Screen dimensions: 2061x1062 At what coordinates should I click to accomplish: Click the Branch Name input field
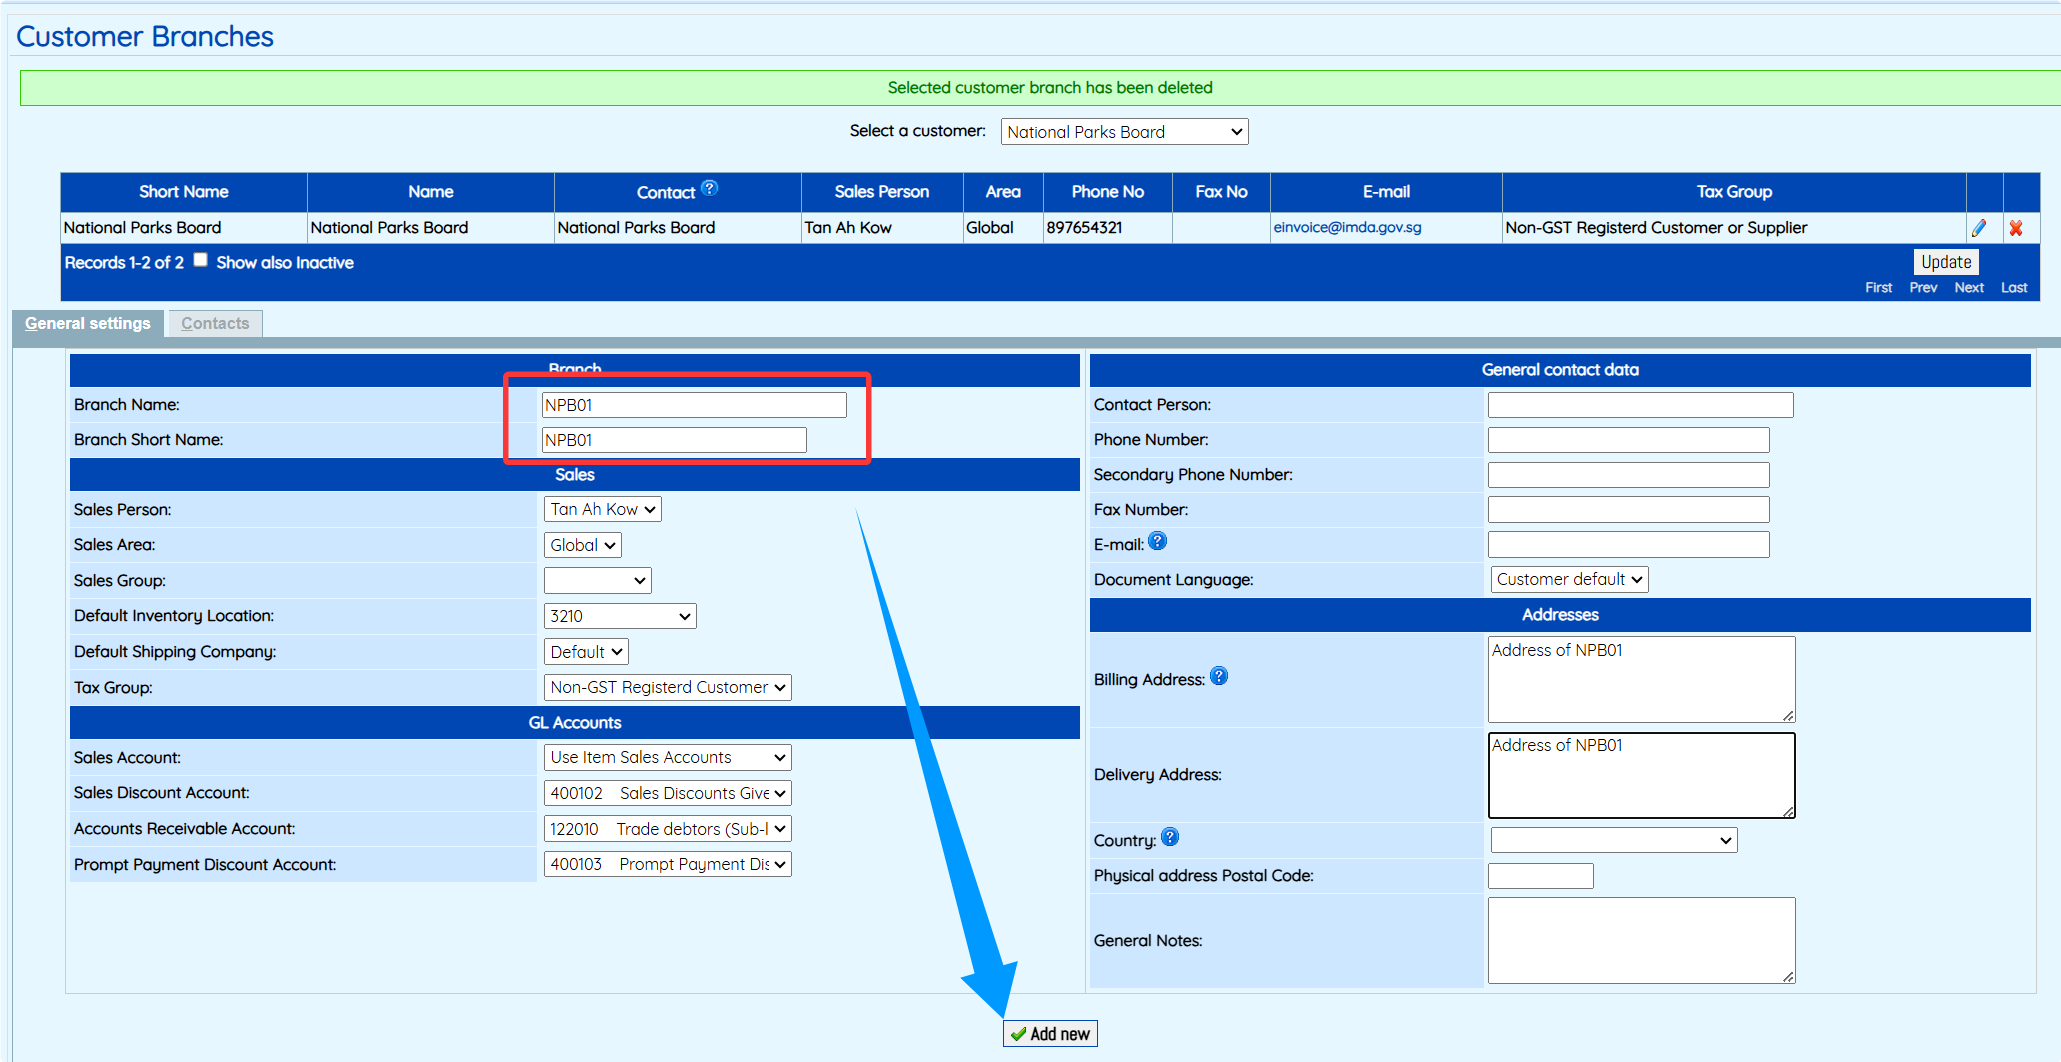click(693, 405)
